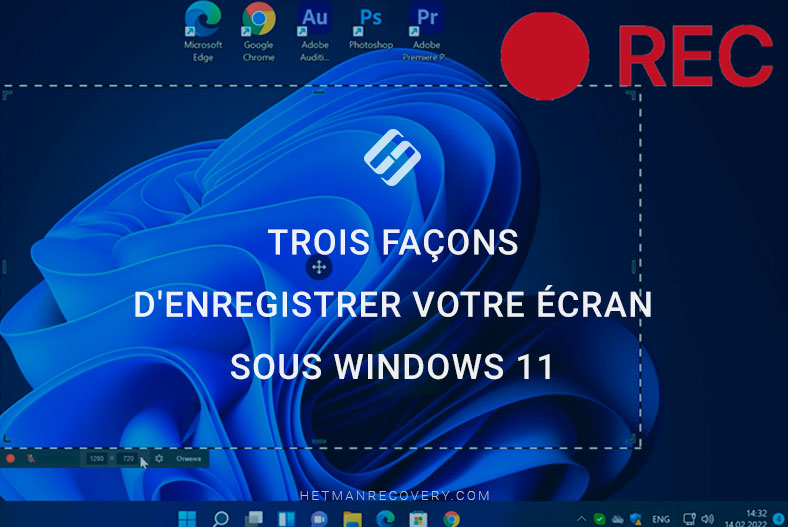
Task: Click the top edge handle of the selection
Action: (319, 92)
